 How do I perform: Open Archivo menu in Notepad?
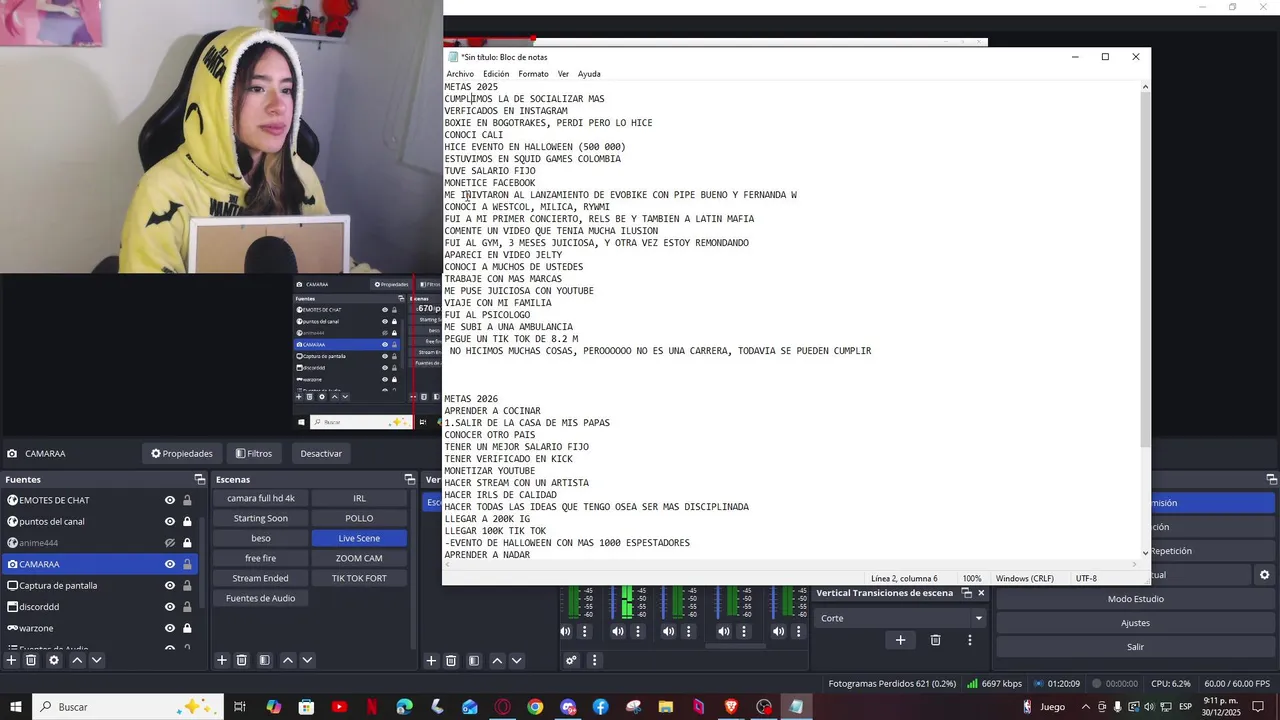(x=460, y=74)
